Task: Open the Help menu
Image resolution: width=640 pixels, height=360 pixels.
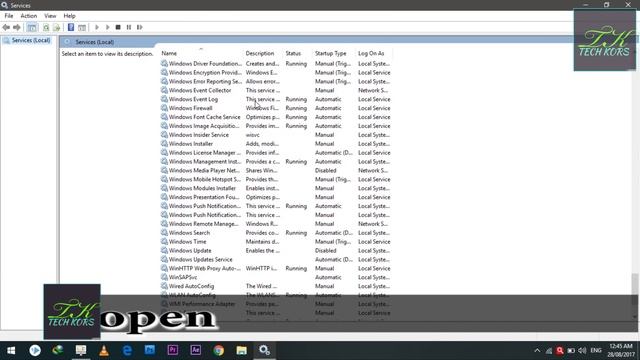Action: pos(69,16)
